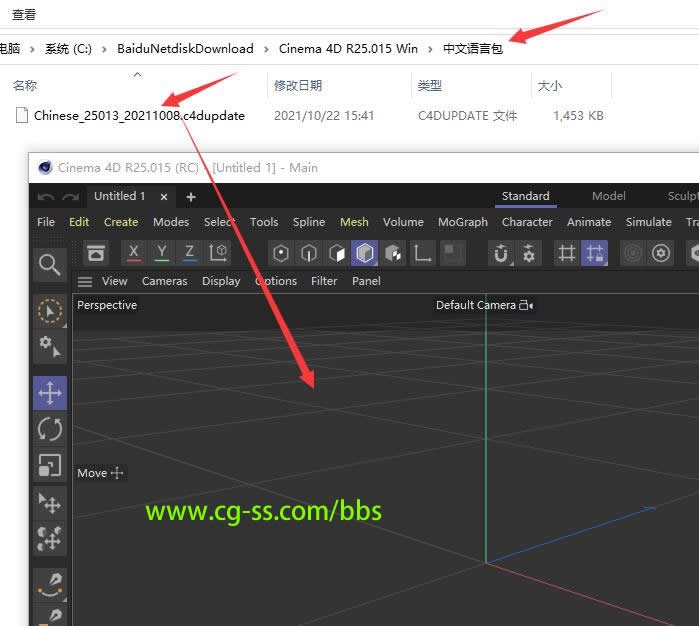
Task: Open the Animate menu
Action: tap(589, 222)
